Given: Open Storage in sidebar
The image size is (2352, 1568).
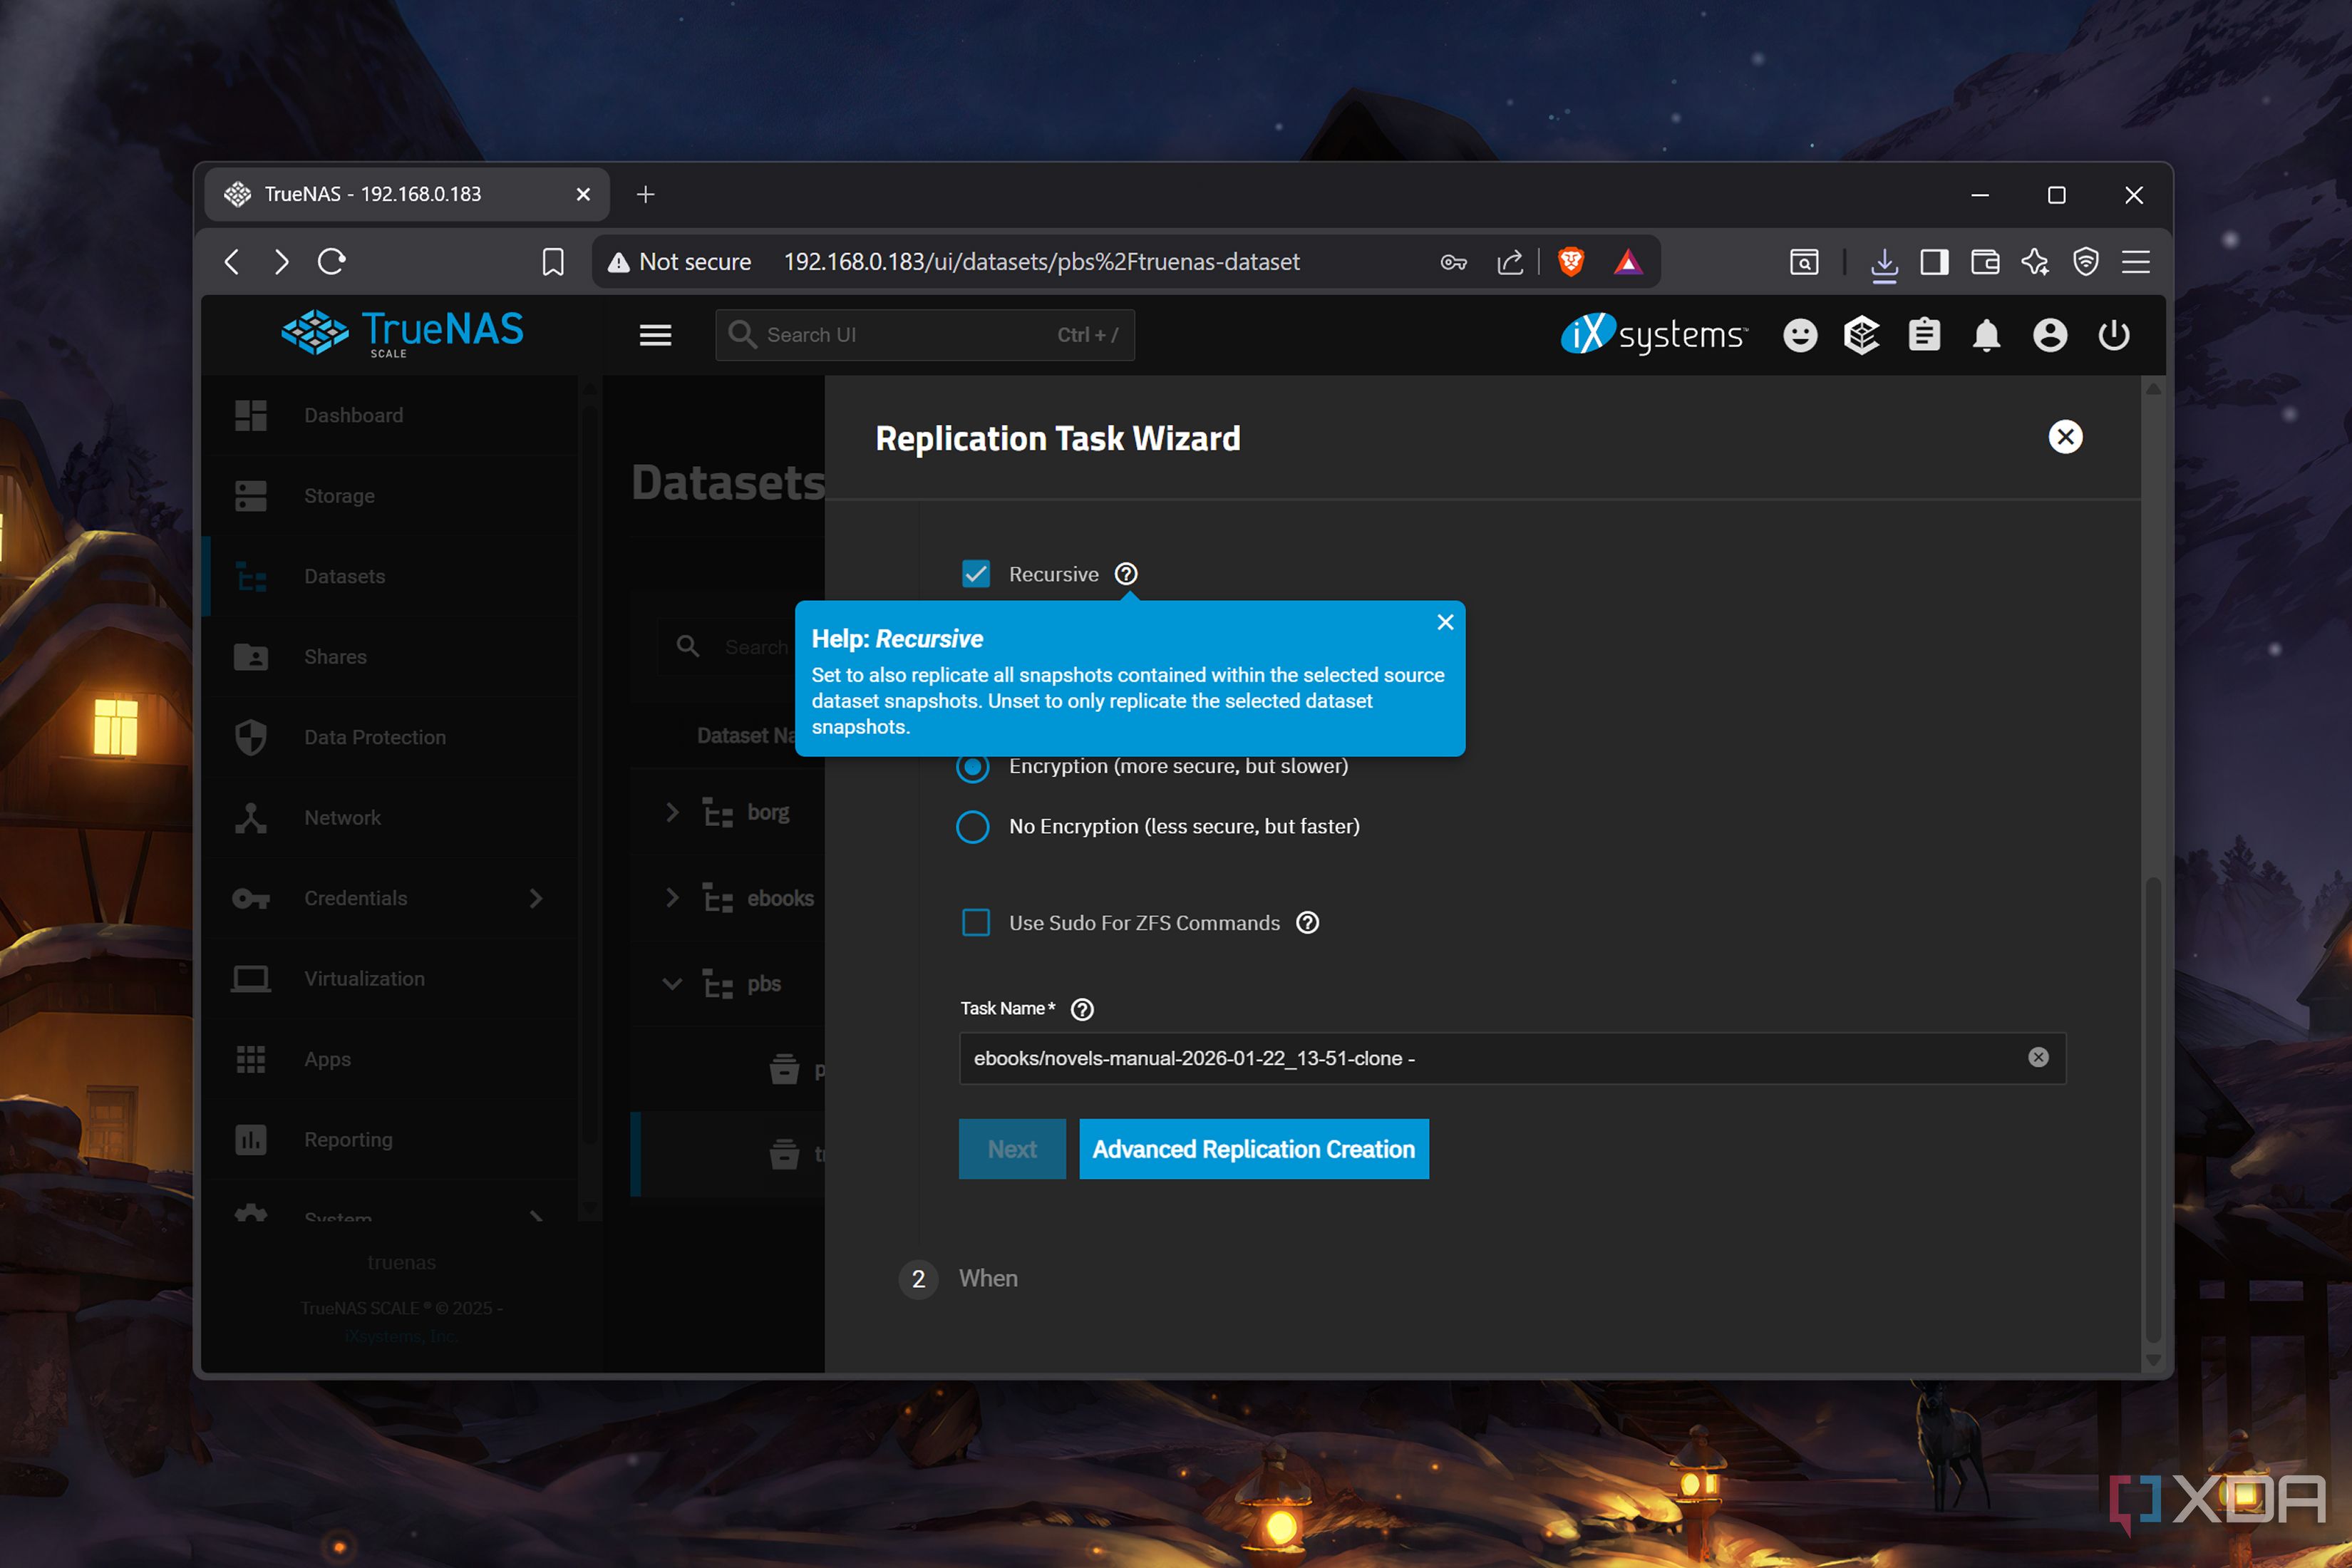Looking at the screenshot, I should [390, 496].
